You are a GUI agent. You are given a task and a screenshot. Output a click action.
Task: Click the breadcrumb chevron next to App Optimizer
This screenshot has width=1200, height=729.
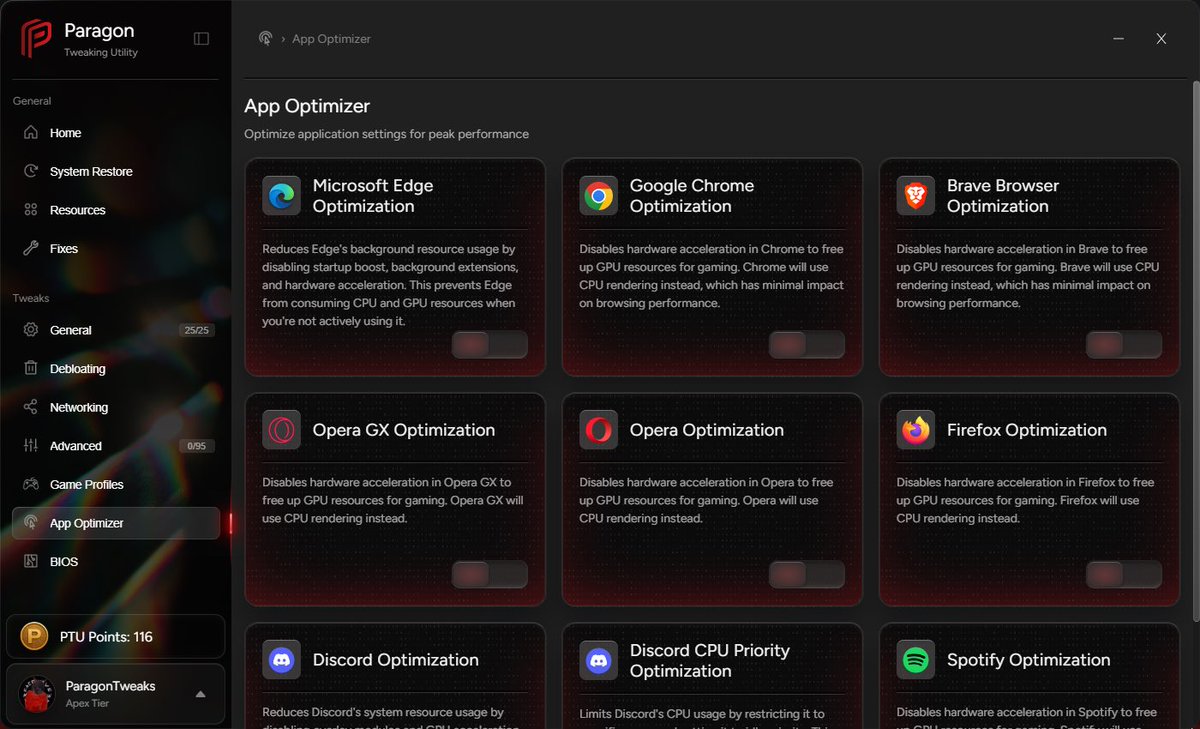[283, 39]
